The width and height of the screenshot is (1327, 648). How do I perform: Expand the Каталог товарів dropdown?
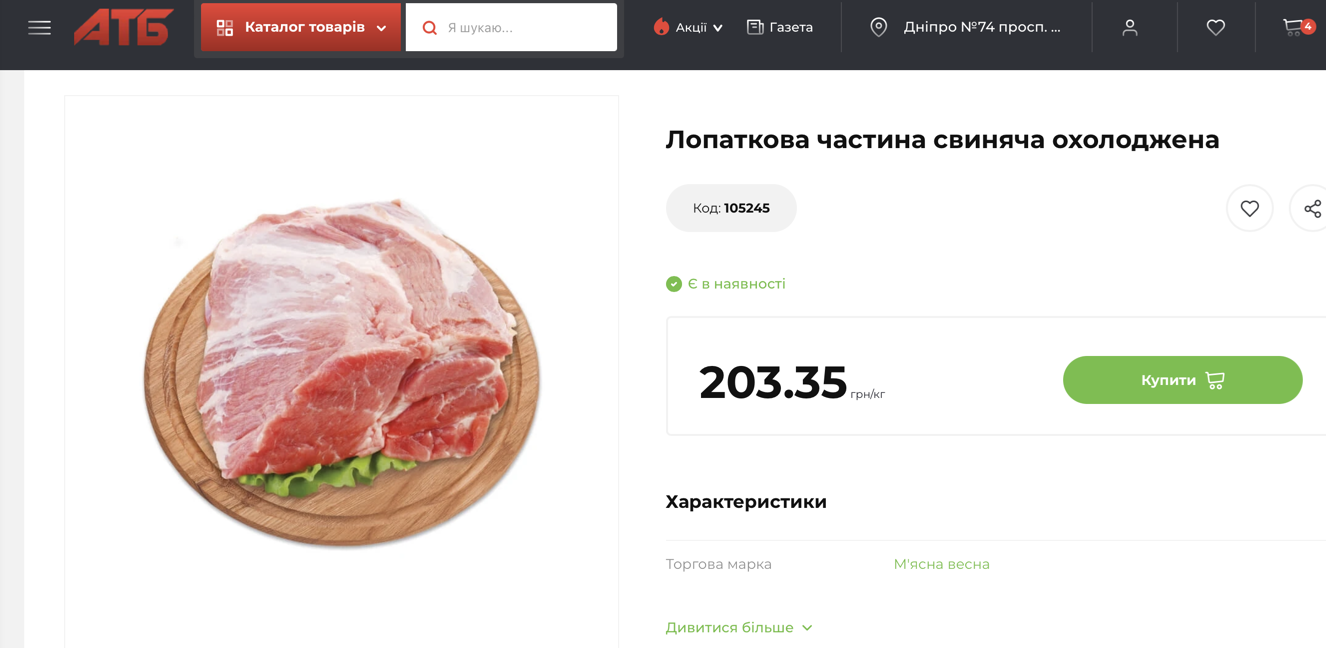[301, 27]
